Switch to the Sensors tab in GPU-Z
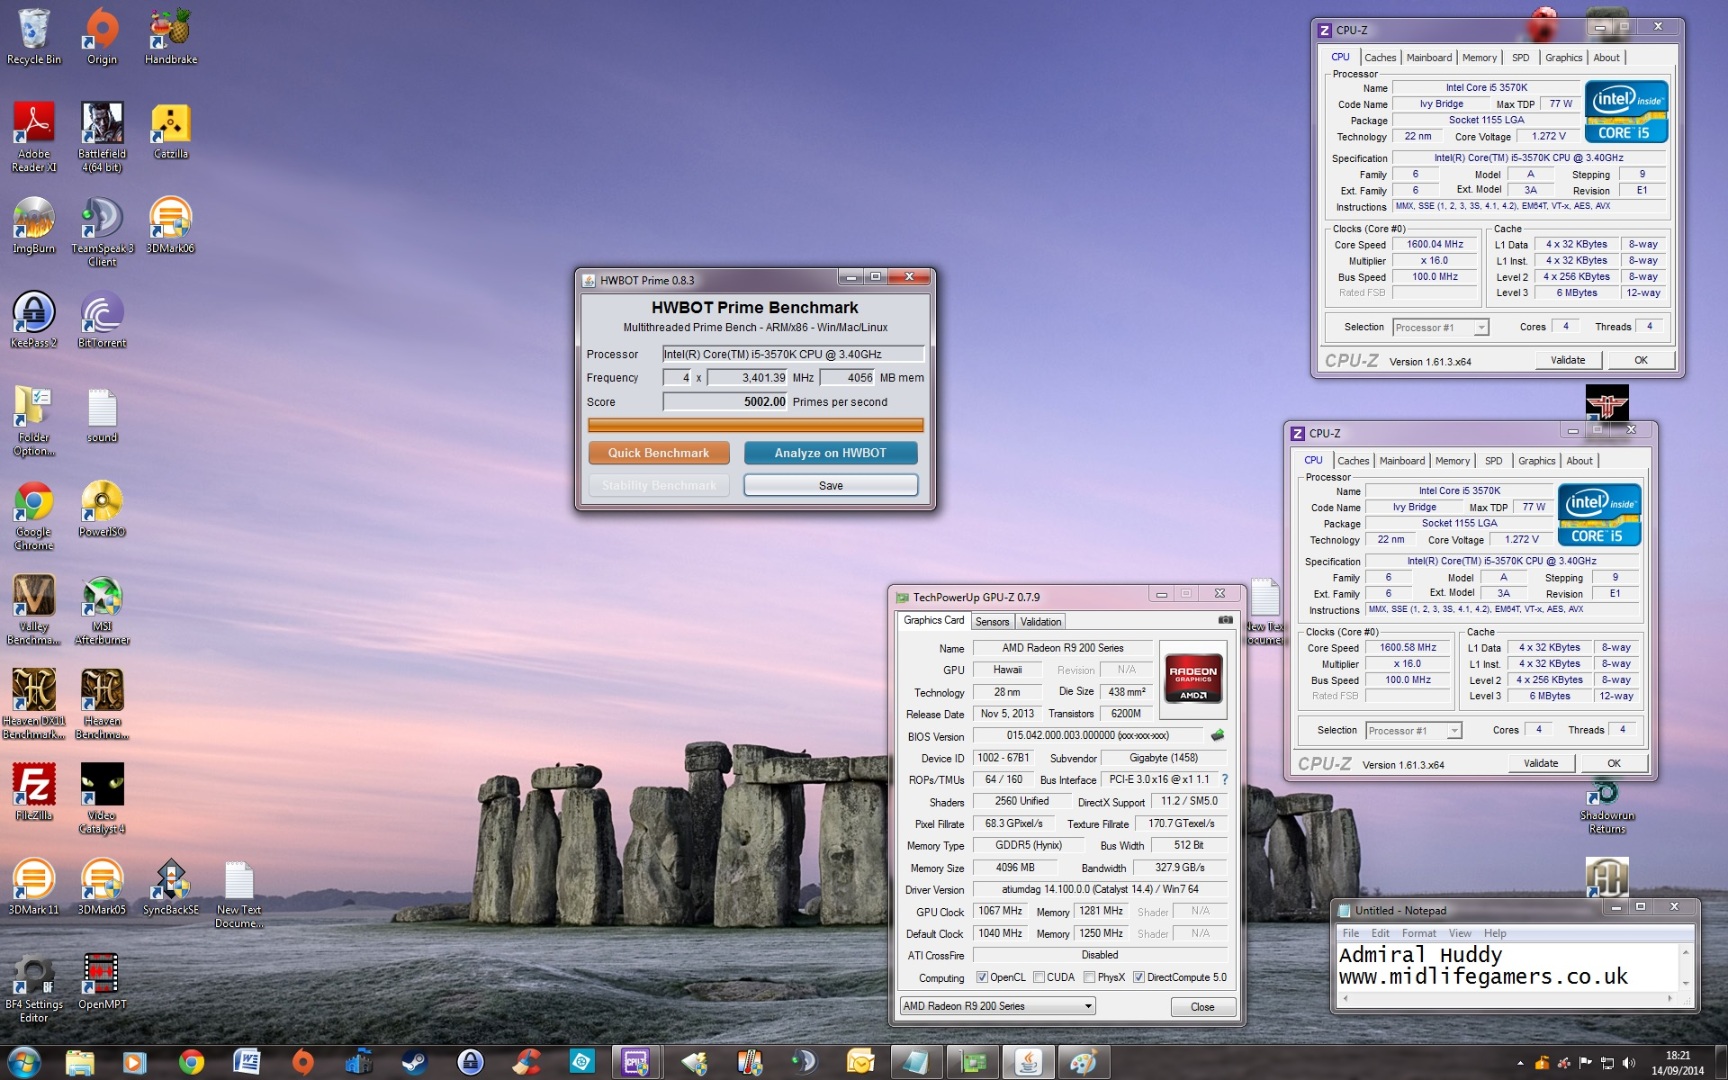Viewport: 1728px width, 1080px height. click(992, 621)
